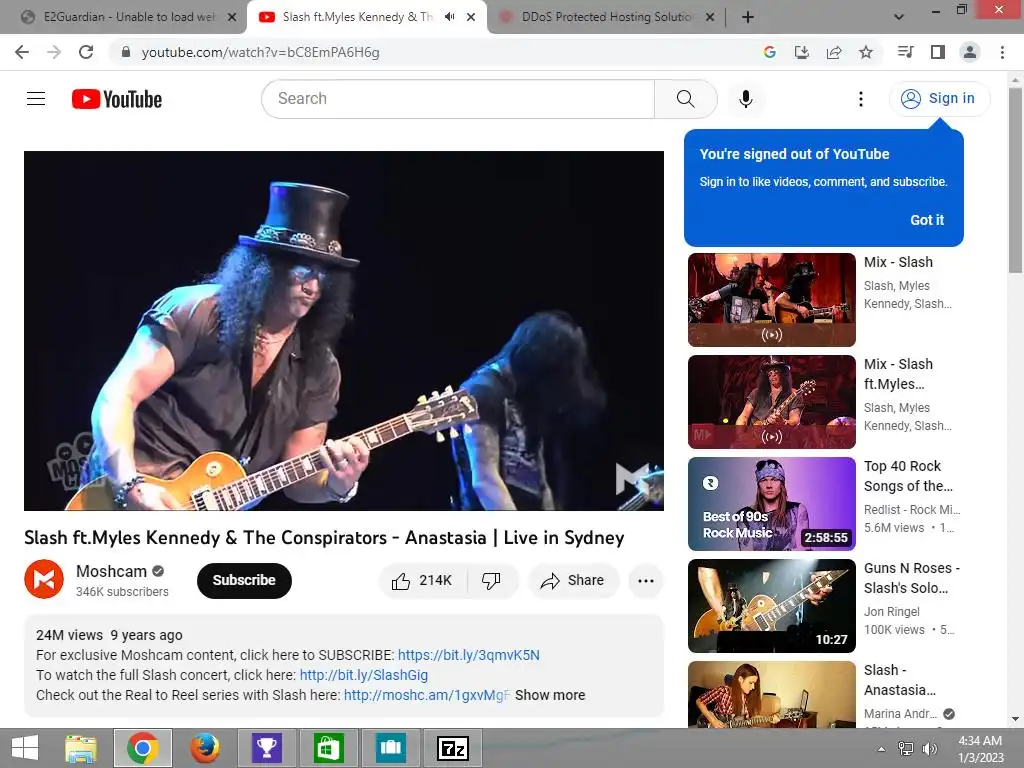Screen dimensions: 1024x768
Task: Close the DDoS Protected Hosting tab
Action: [x=710, y=17]
